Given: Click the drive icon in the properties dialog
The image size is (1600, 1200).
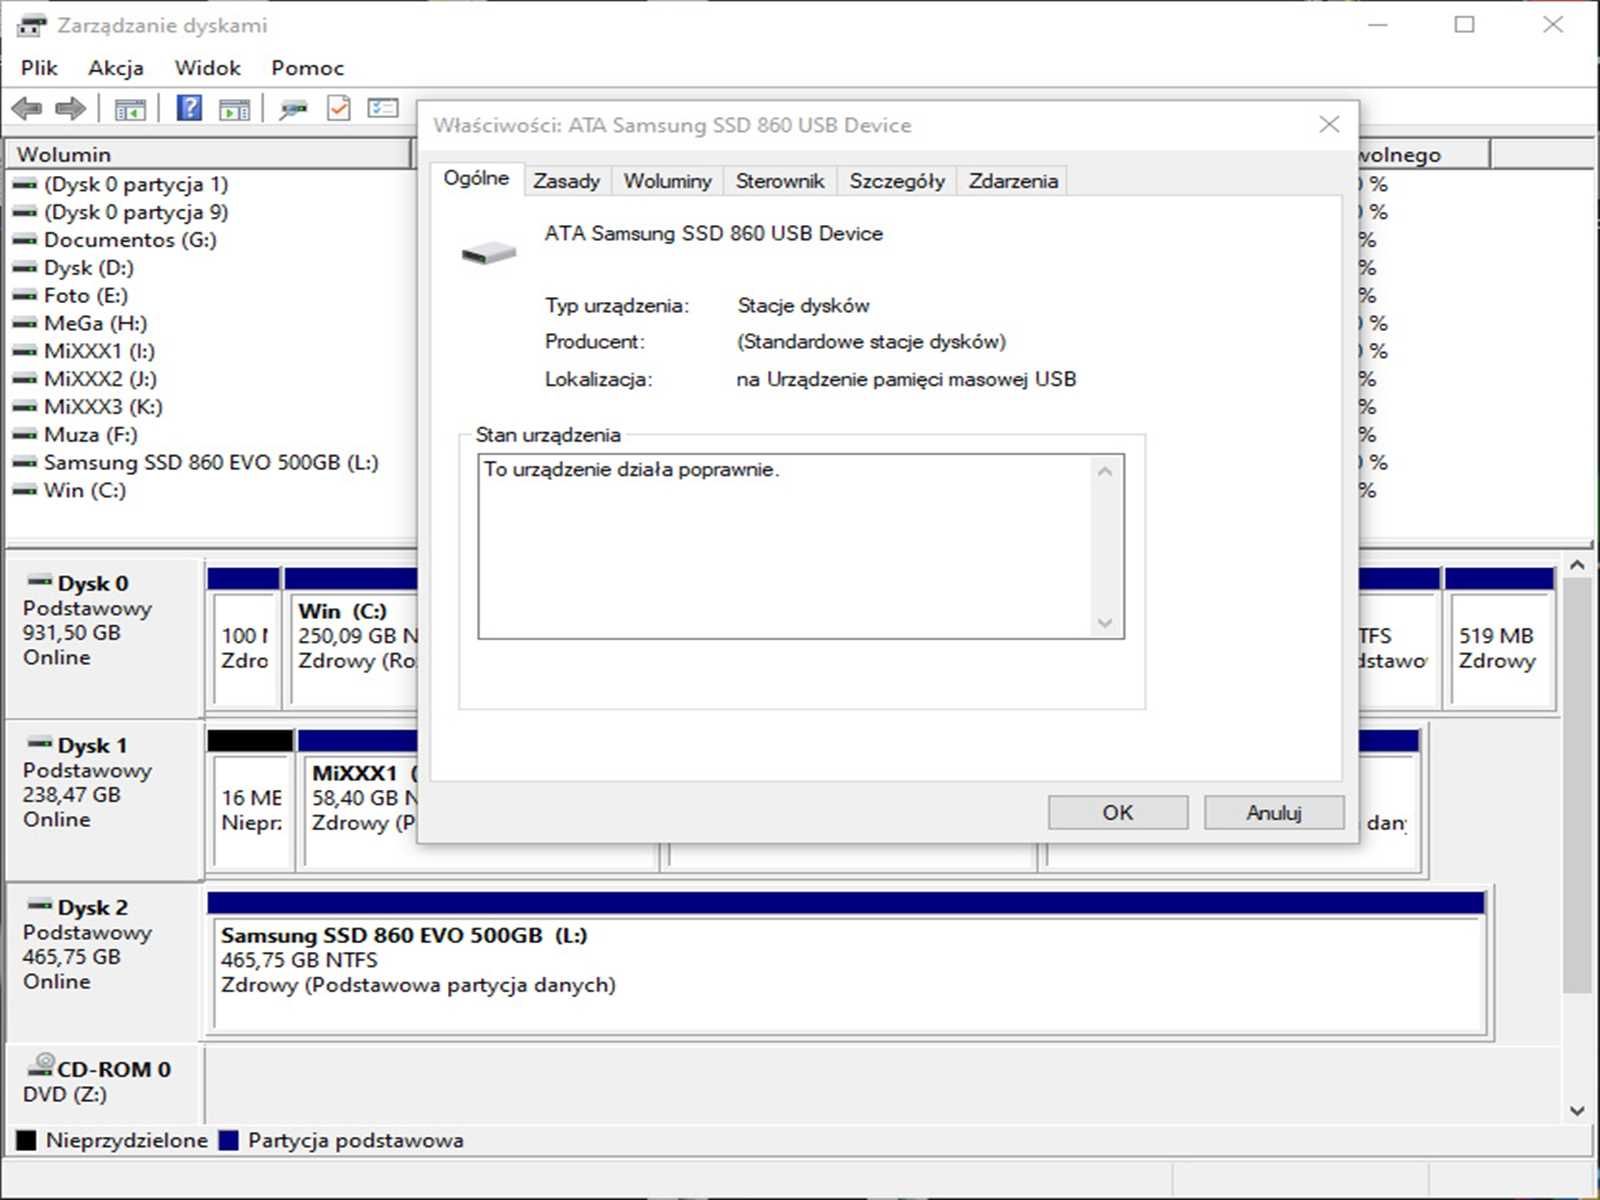Looking at the screenshot, I should pos(489,252).
